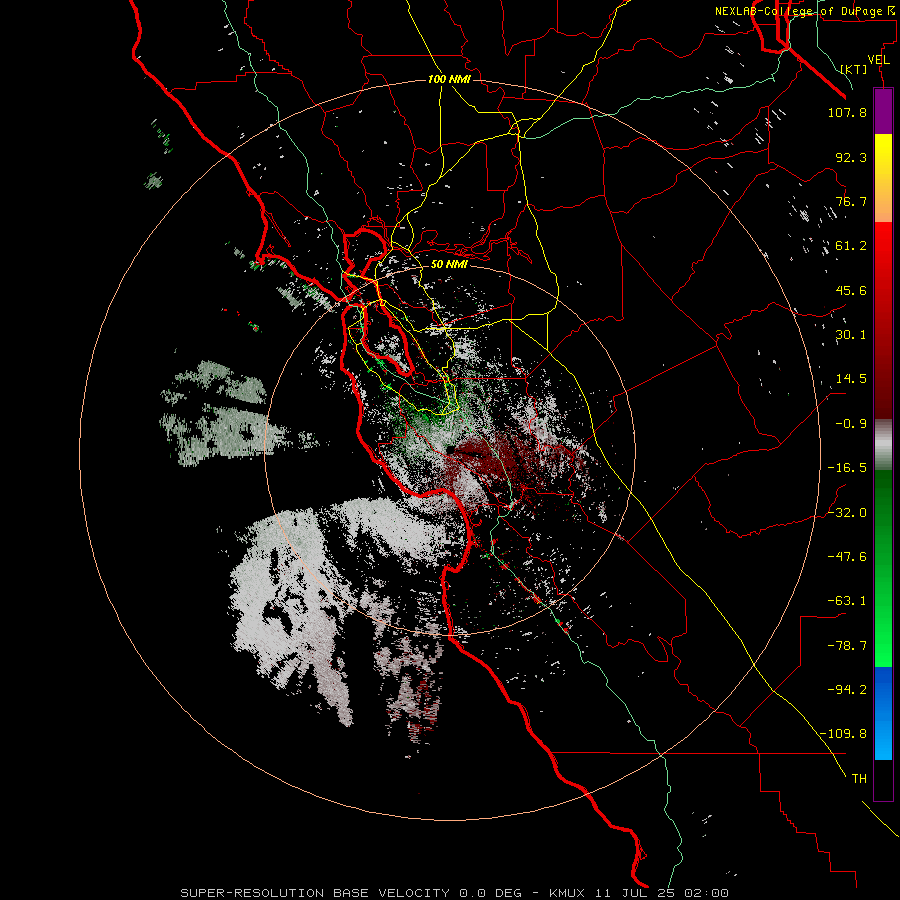900x900 pixels.
Task: Pick the gray near-zero segment of the color bar
Action: (x=883, y=445)
